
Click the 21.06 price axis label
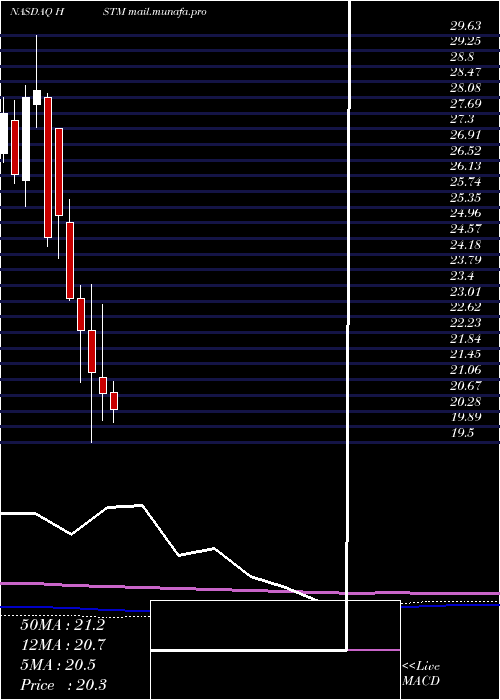click(x=465, y=370)
